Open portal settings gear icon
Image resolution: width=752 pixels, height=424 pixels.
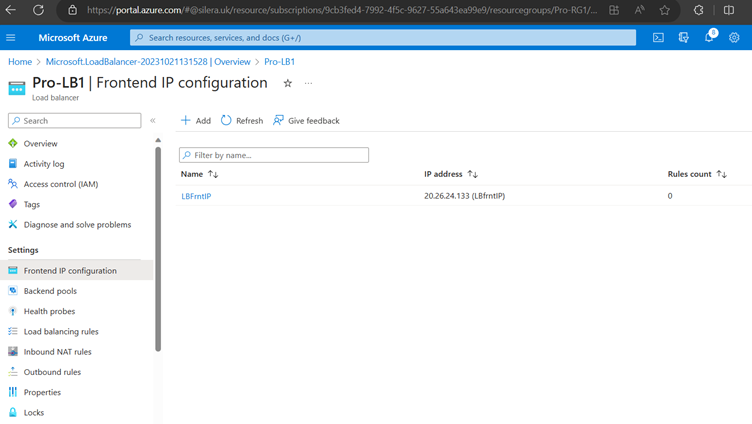[x=734, y=38]
